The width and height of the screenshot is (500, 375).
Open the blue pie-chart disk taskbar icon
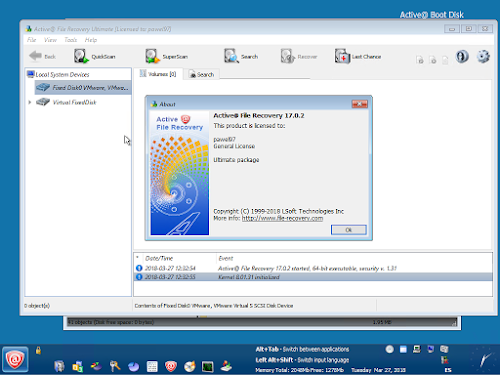point(134,367)
